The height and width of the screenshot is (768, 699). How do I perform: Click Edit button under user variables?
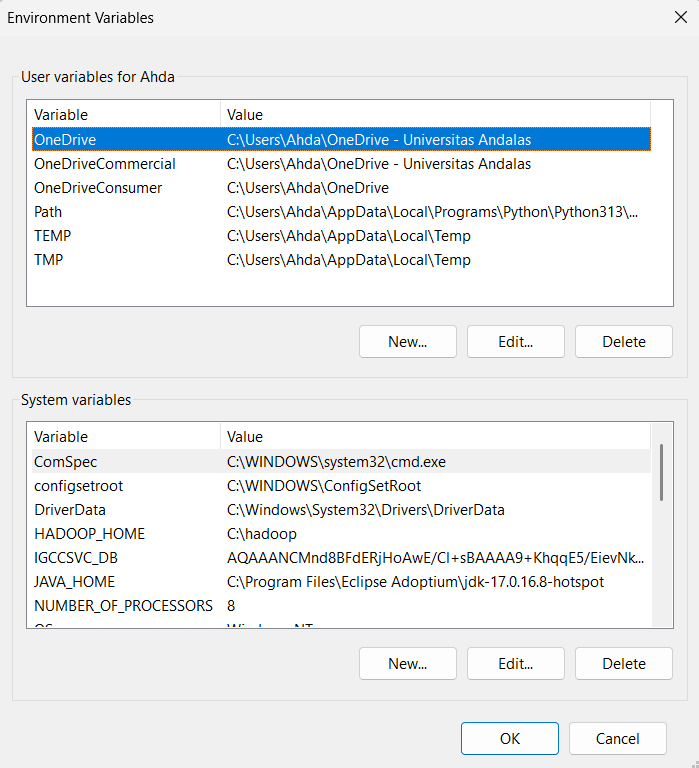pos(515,342)
